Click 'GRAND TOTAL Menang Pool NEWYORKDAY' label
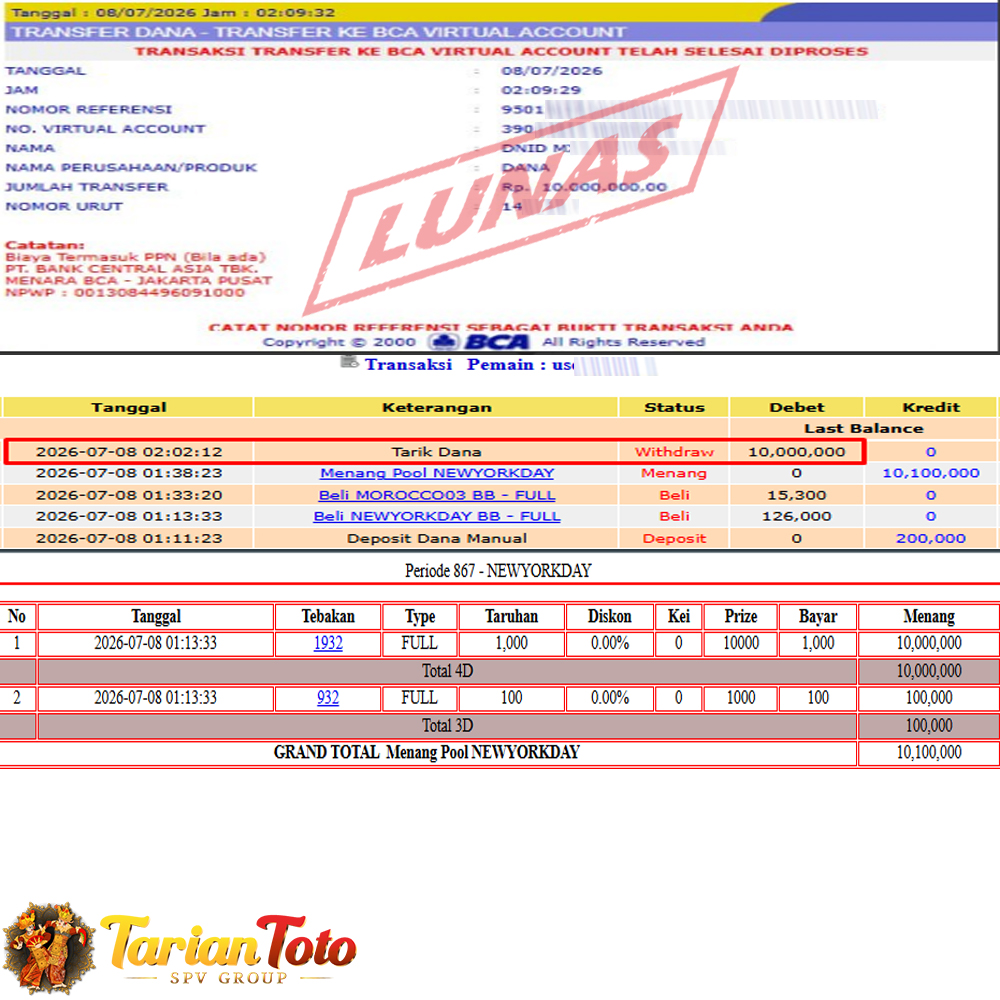Image resolution: width=1000 pixels, height=1000 pixels. pos(427,752)
